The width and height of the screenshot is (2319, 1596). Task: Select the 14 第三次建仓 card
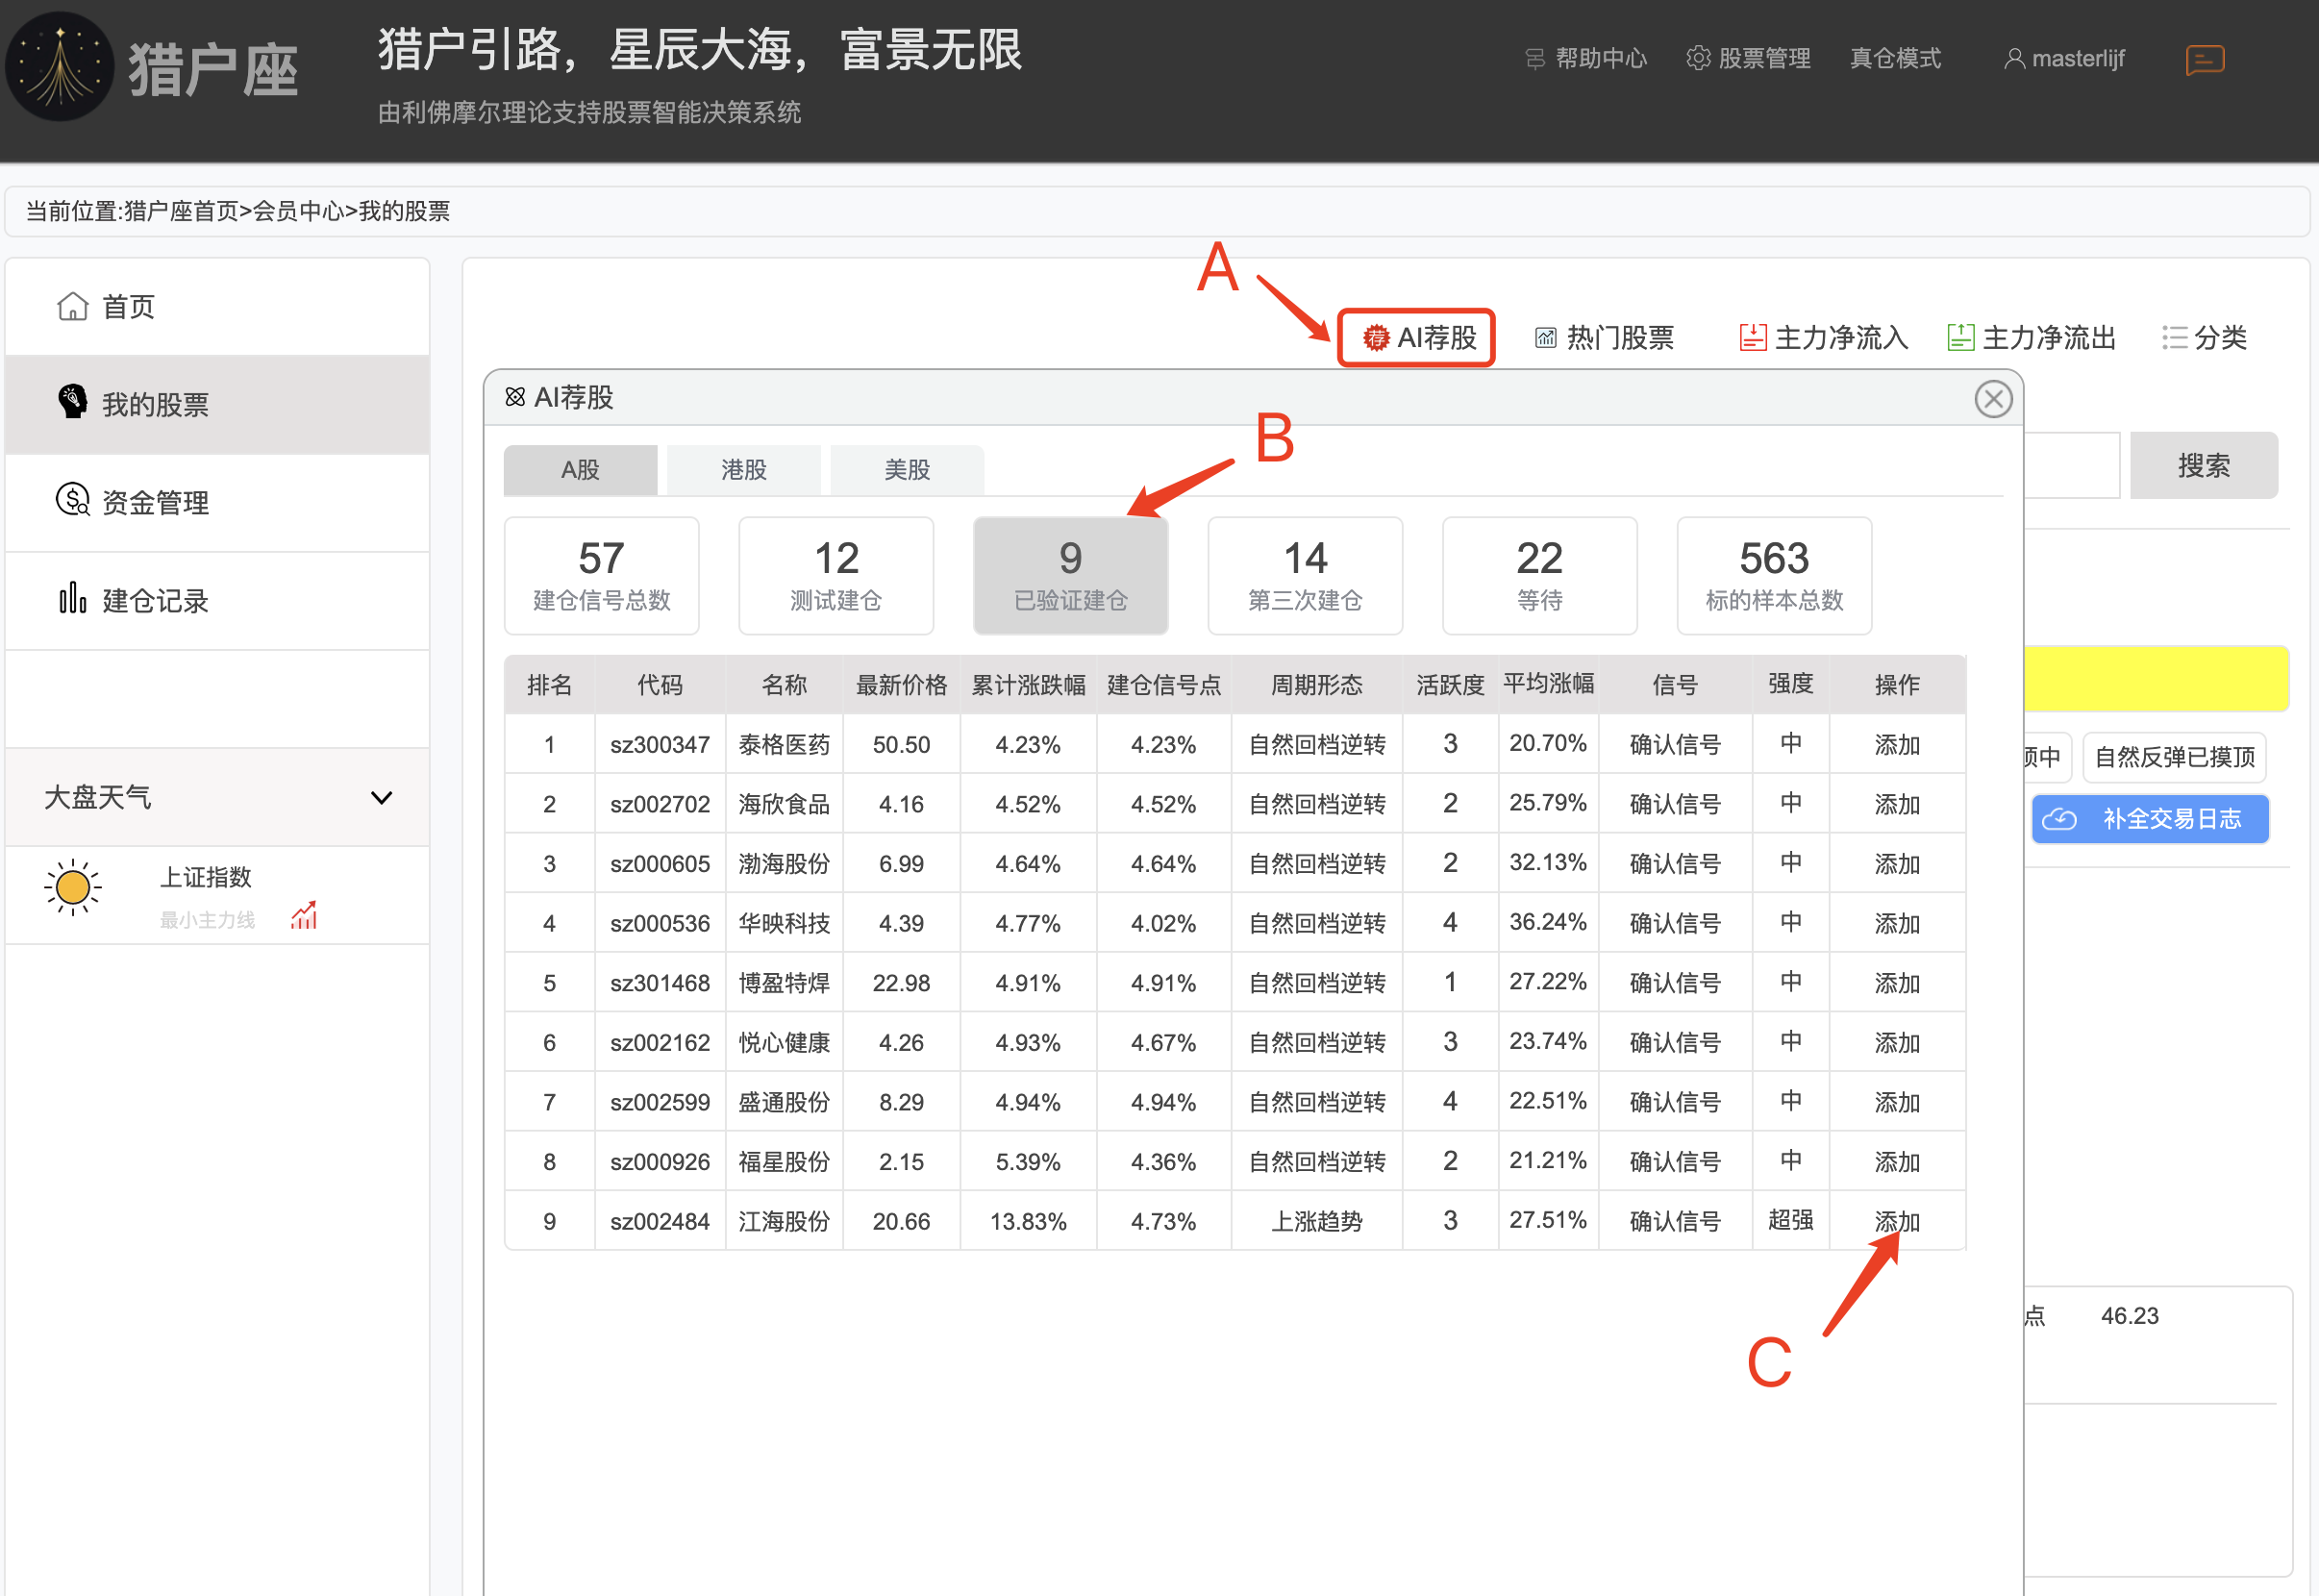click(1305, 575)
